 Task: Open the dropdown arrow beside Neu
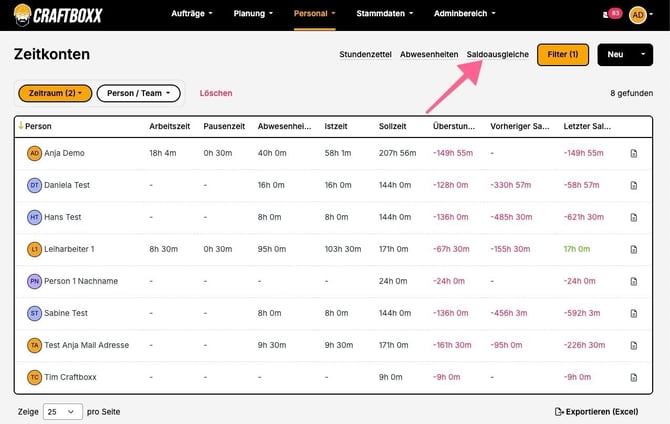click(645, 55)
